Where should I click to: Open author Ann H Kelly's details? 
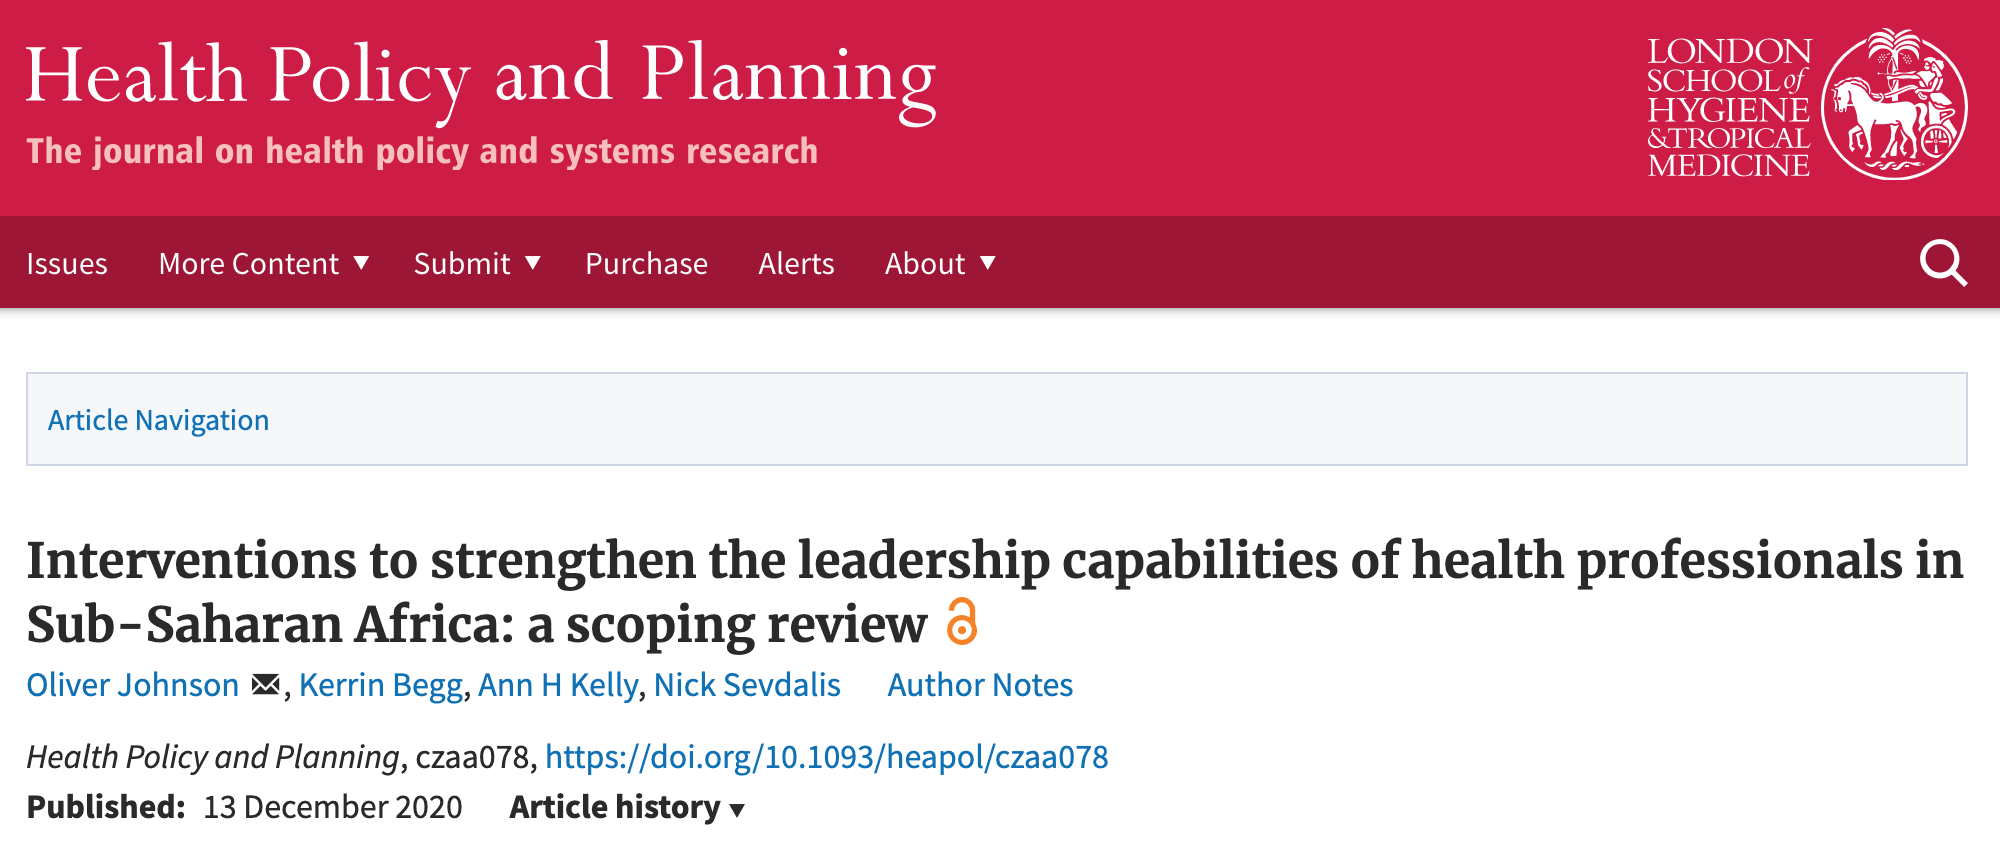click(x=558, y=685)
